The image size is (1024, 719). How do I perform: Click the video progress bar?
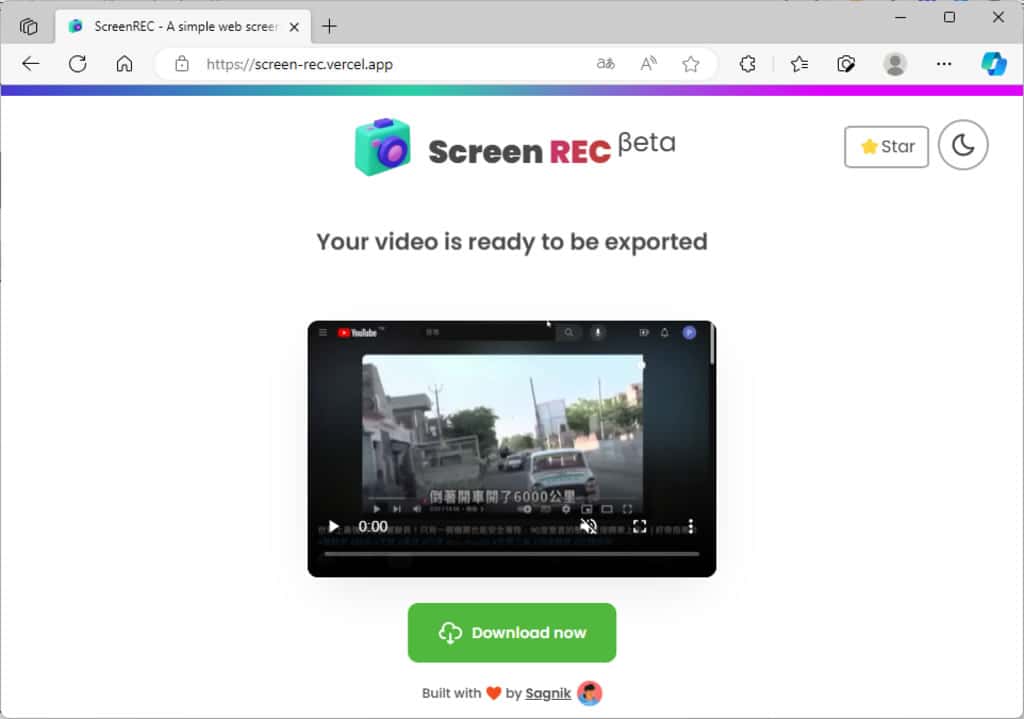[x=511, y=554]
